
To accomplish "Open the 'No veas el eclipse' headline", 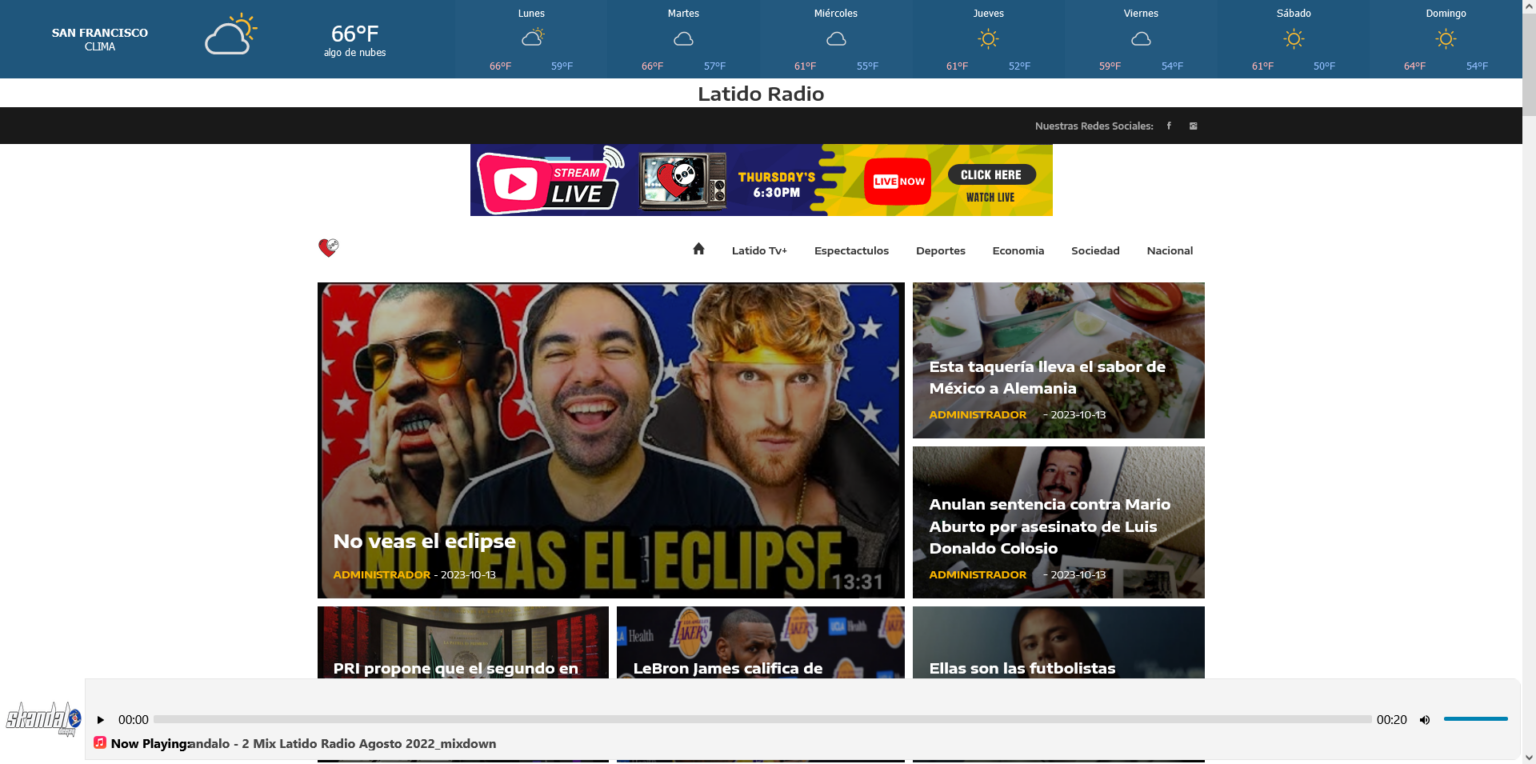I will click(424, 541).
